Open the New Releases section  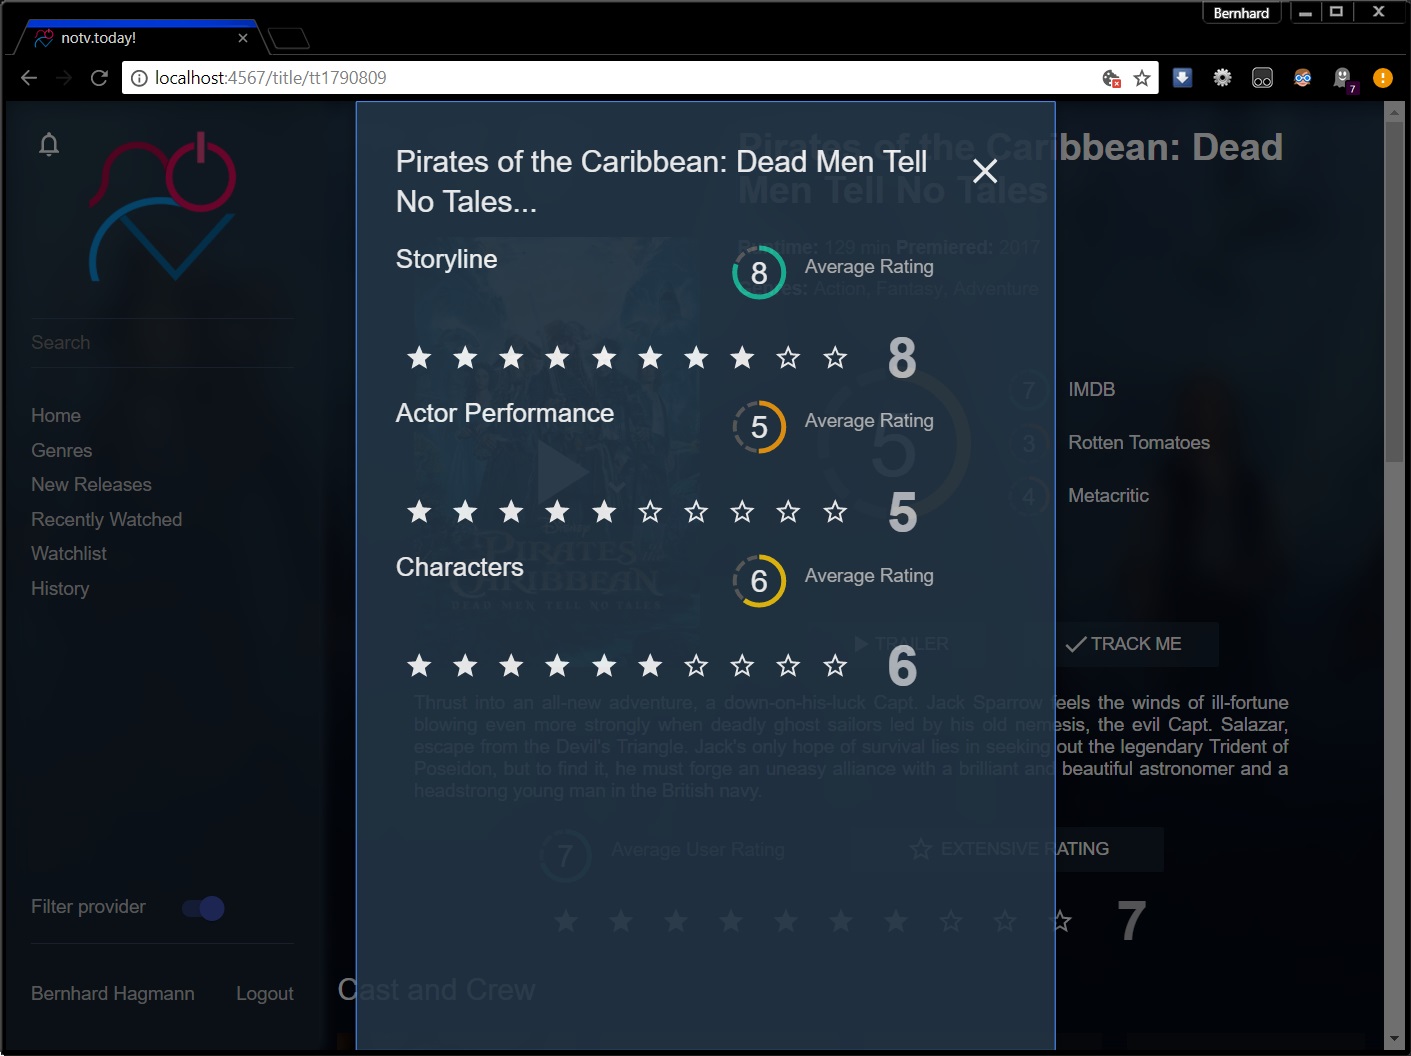tap(91, 484)
